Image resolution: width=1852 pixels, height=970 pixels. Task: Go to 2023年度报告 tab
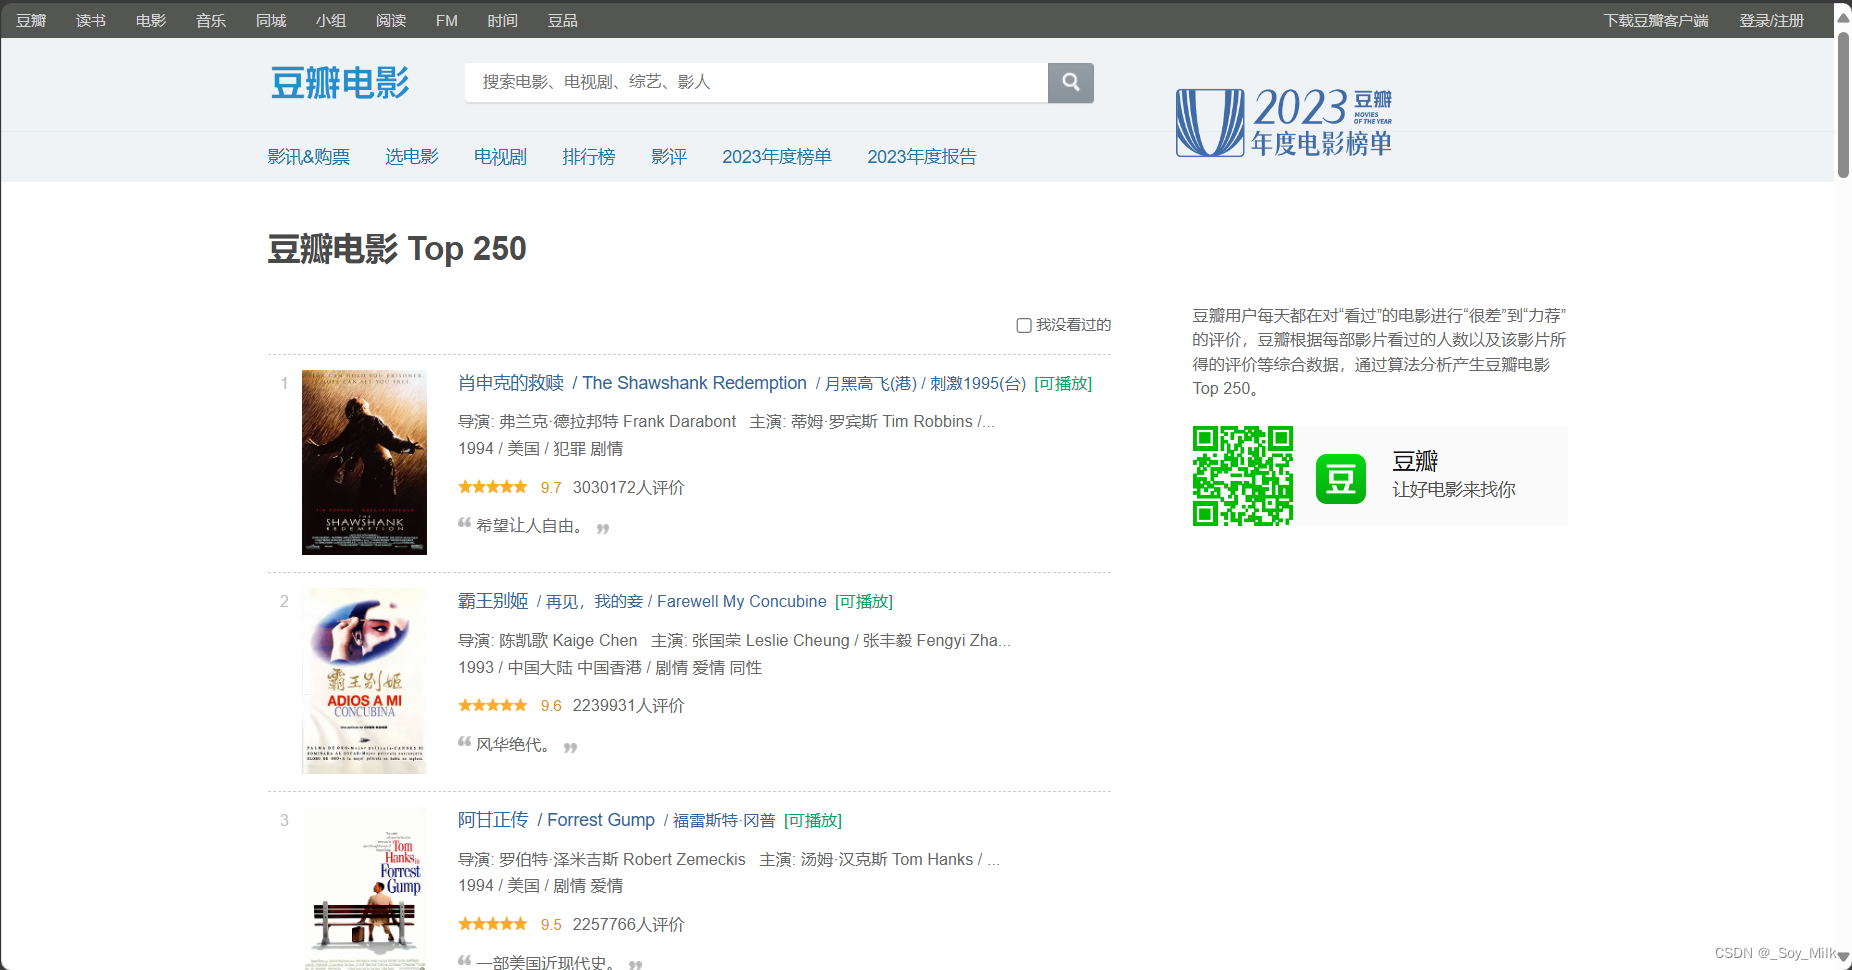coord(922,157)
